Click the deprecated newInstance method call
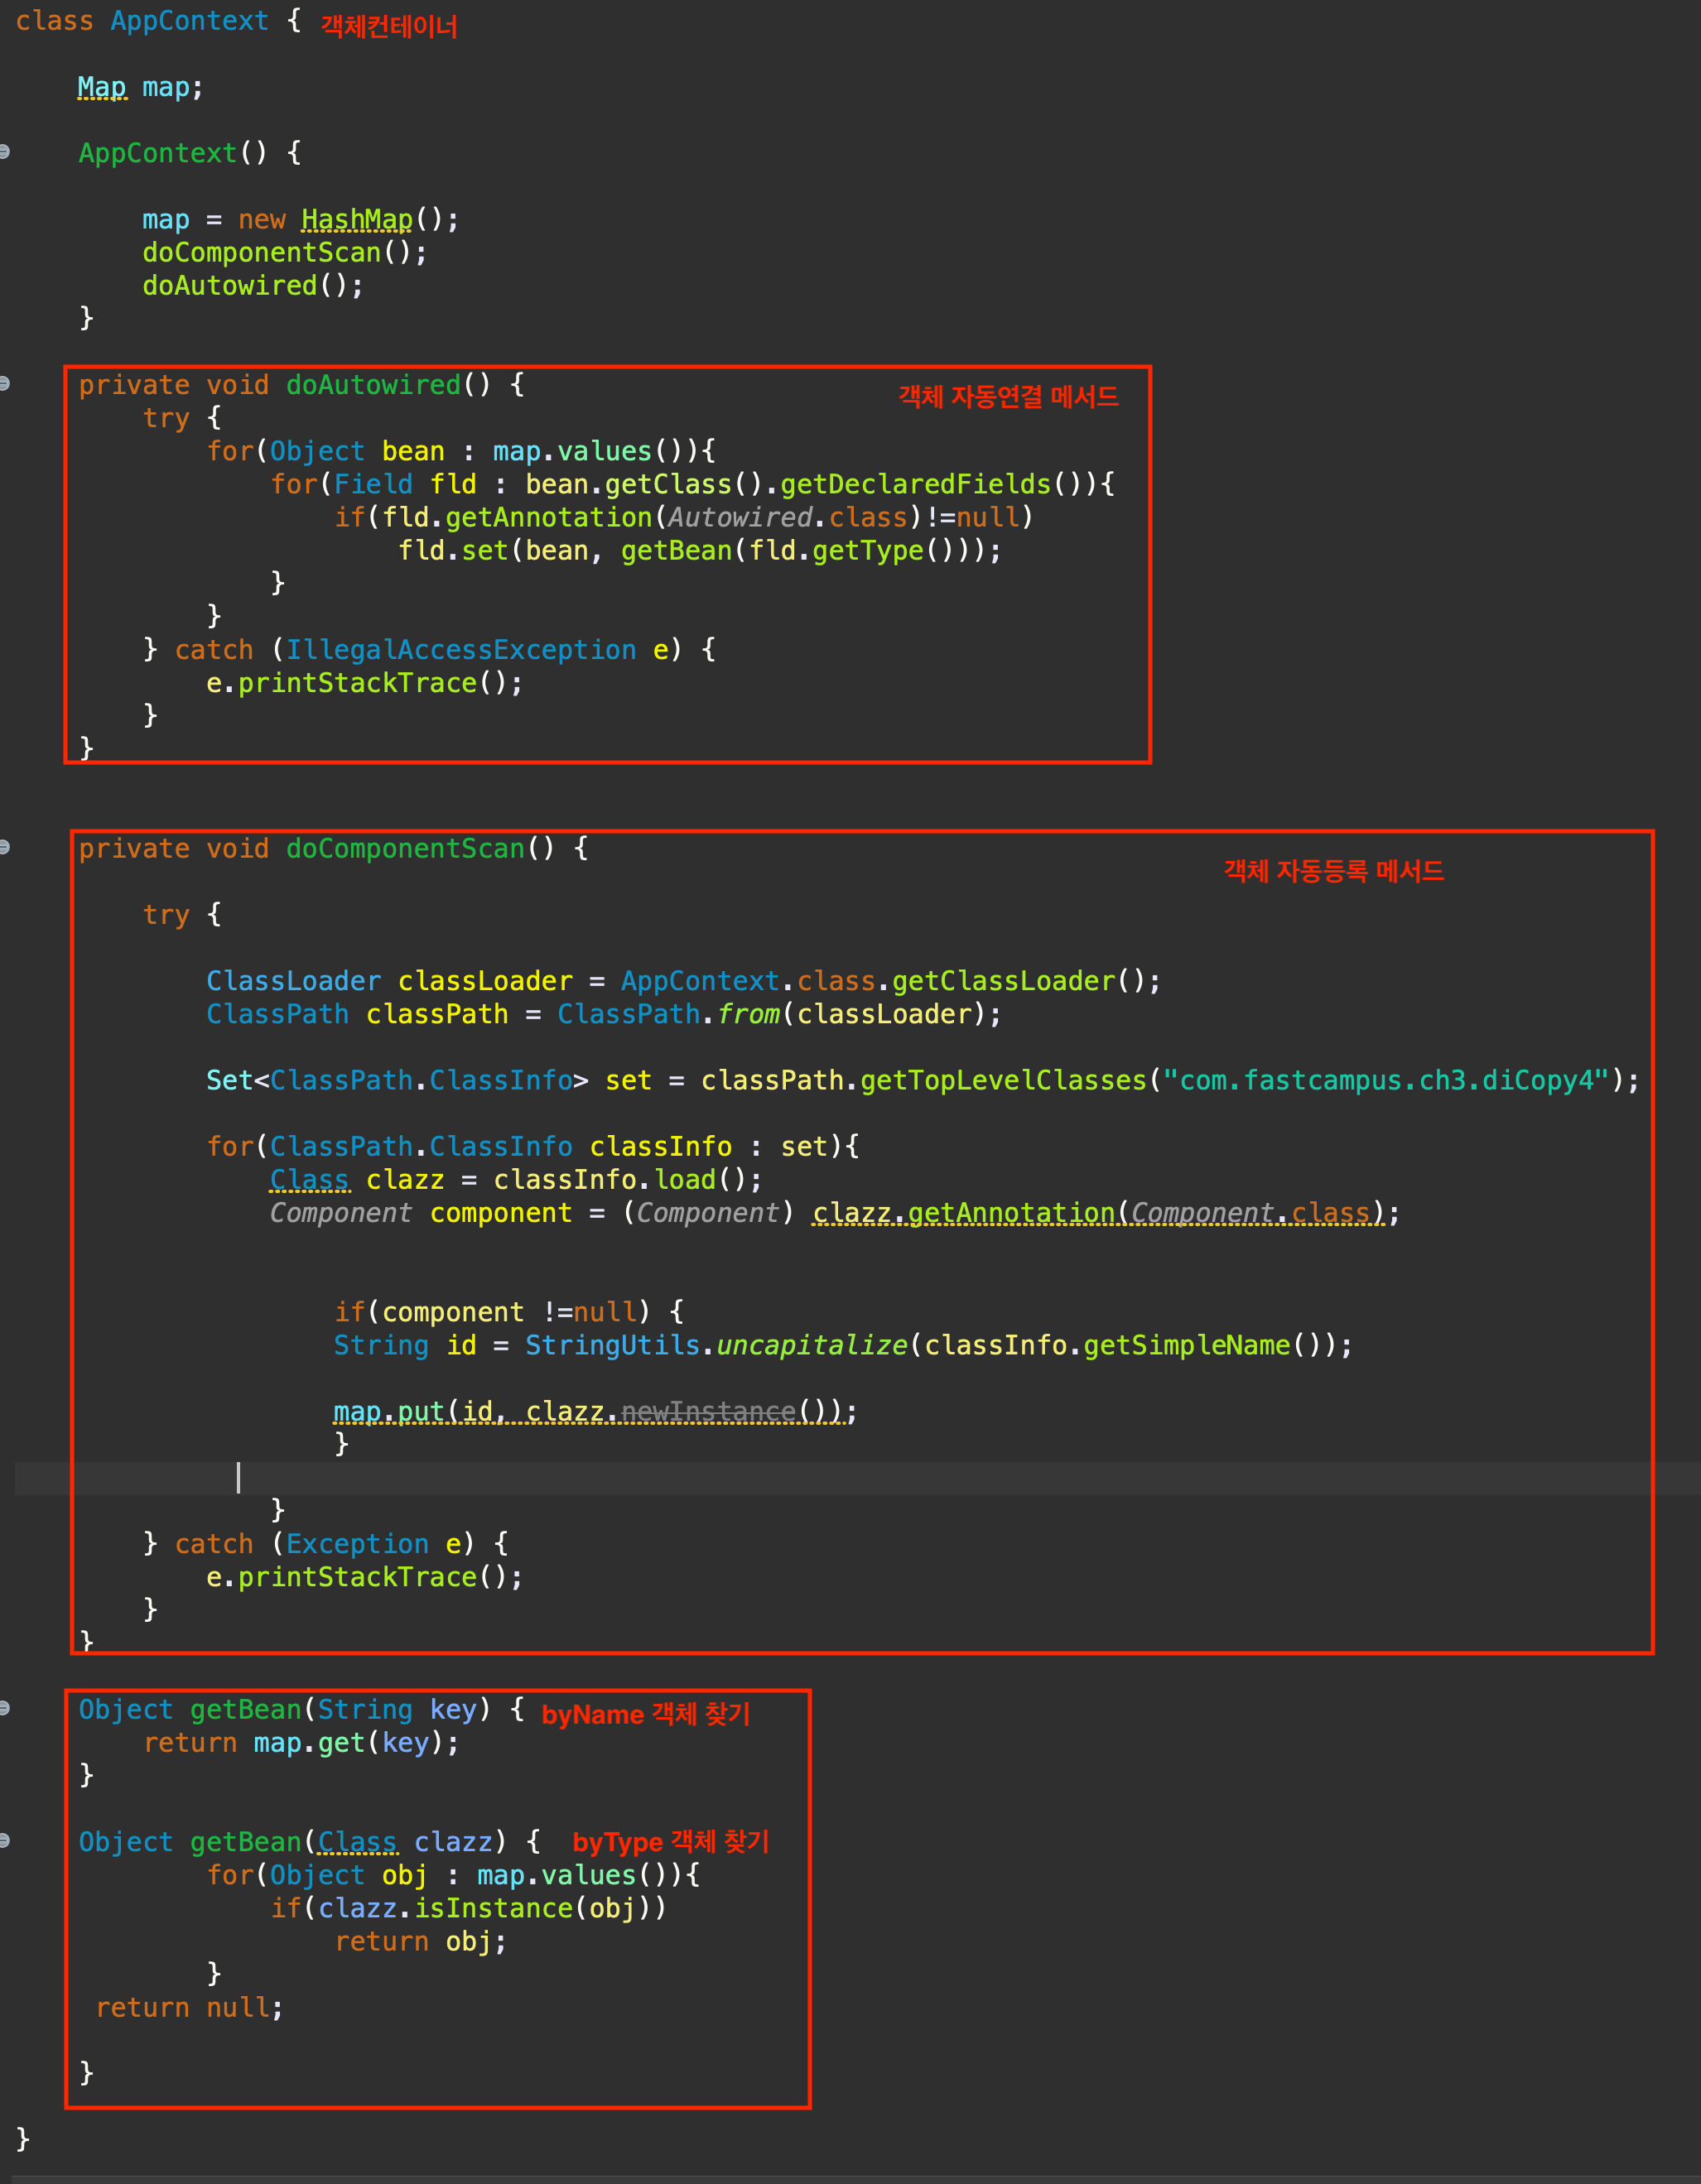1701x2184 pixels. [x=708, y=1411]
